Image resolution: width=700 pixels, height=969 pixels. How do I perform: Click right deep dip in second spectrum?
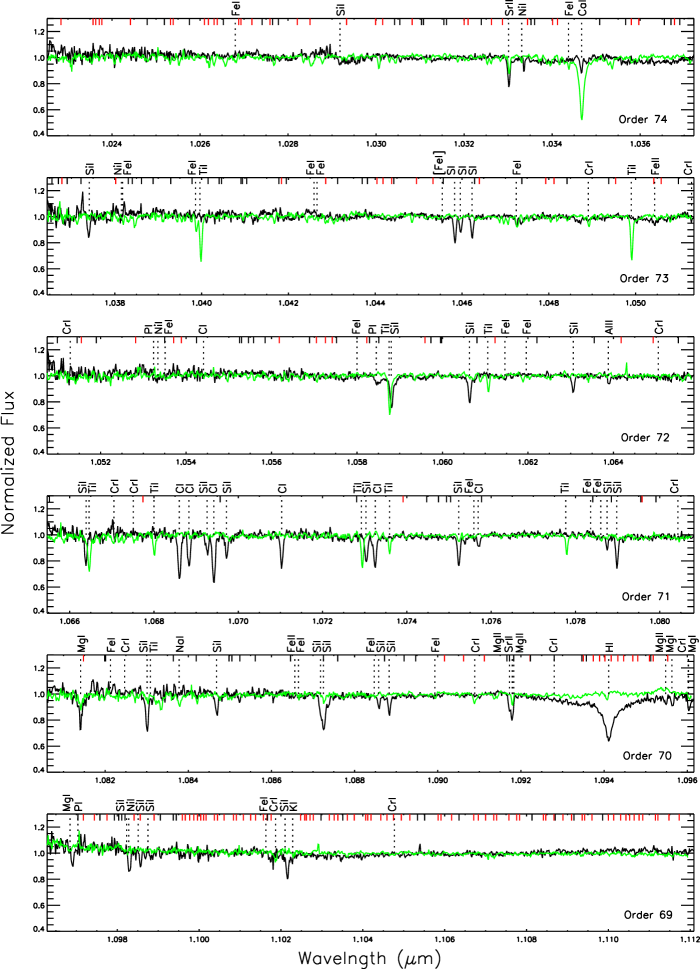point(631,256)
